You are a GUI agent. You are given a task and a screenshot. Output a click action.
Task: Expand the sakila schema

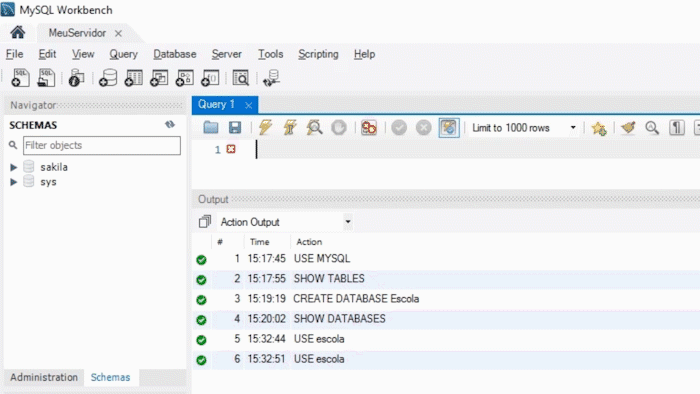pyautogui.click(x=13, y=167)
